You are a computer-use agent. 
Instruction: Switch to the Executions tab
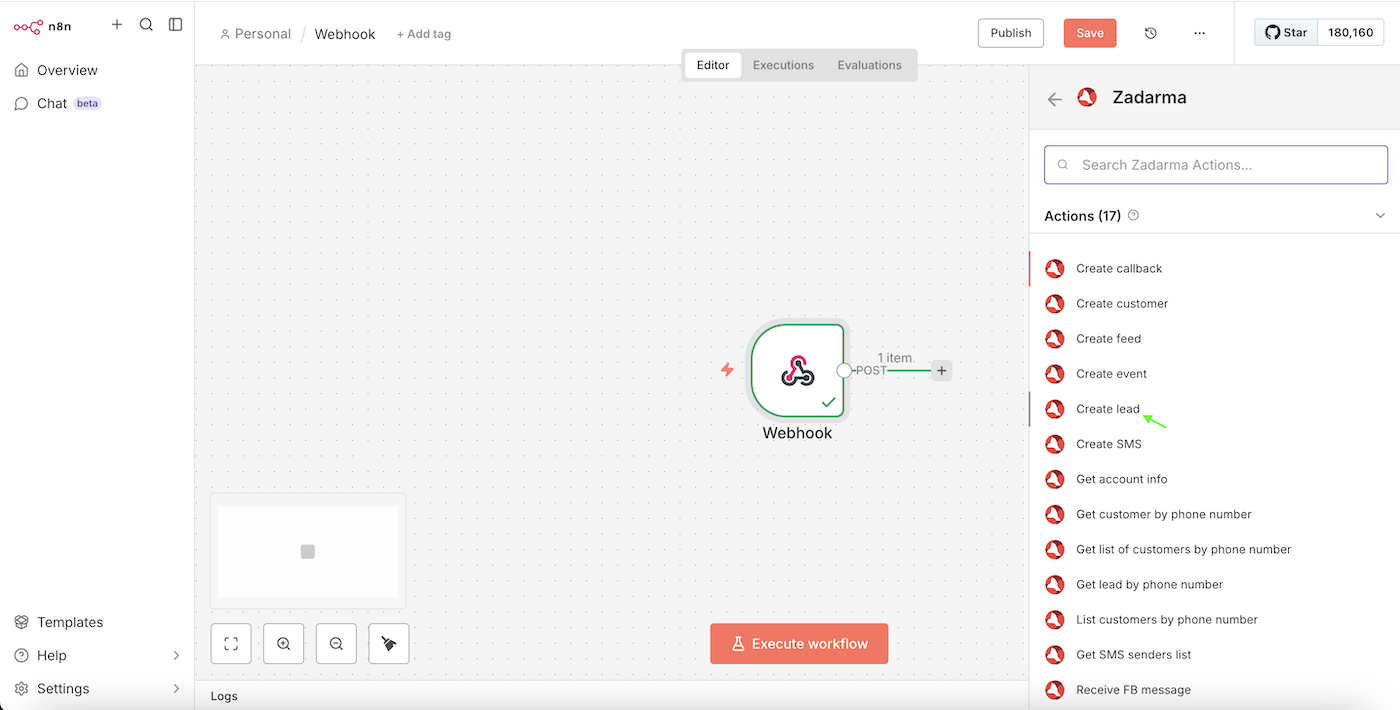(783, 65)
